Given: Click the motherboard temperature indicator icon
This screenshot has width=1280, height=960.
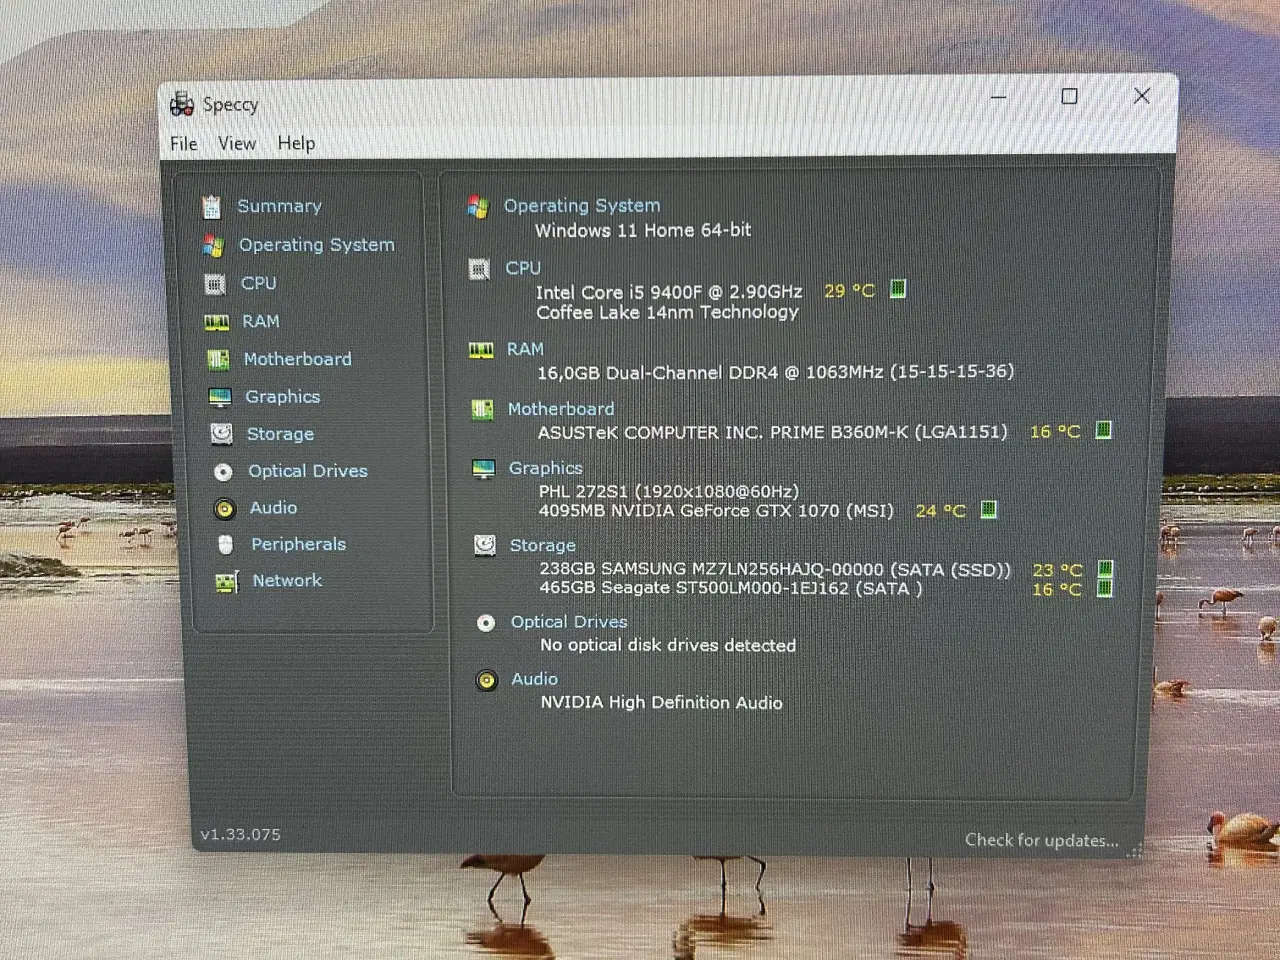Looking at the screenshot, I should pyautogui.click(x=1103, y=431).
